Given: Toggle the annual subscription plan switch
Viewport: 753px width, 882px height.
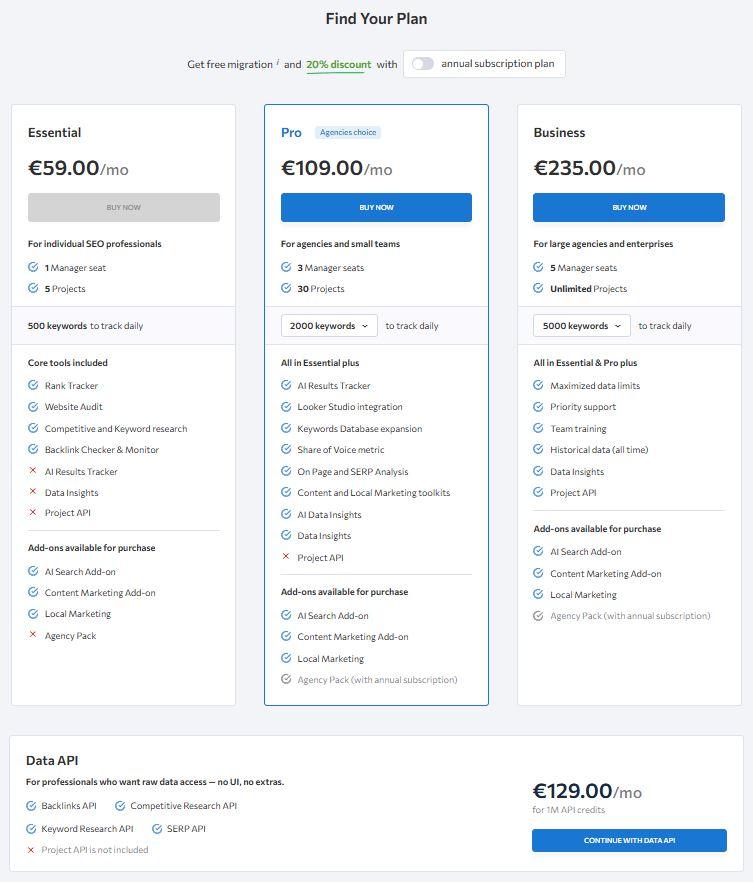Looking at the screenshot, I should 420,63.
